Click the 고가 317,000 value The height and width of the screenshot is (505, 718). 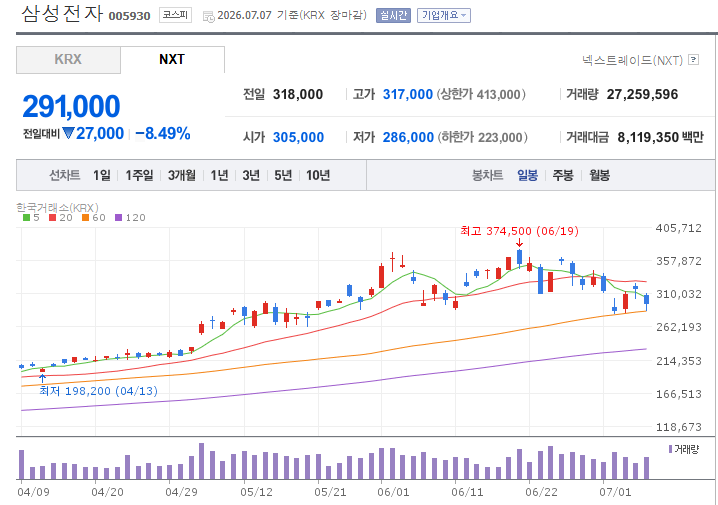click(x=408, y=95)
